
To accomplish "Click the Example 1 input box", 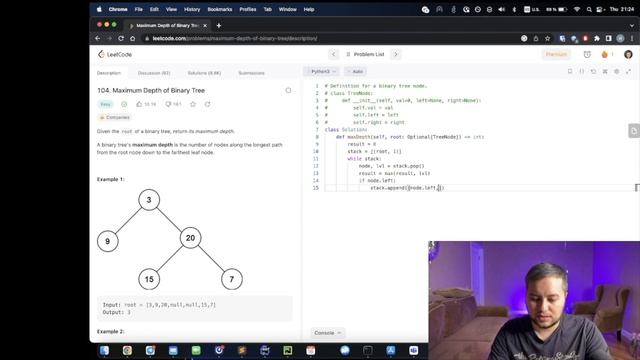I will (195, 309).
